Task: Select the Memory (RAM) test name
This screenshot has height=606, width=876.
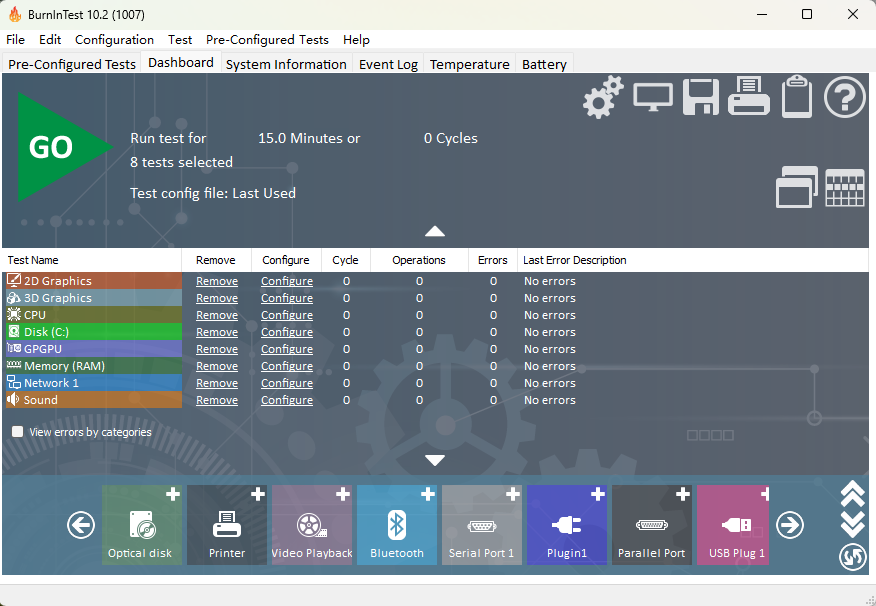Action: (94, 366)
